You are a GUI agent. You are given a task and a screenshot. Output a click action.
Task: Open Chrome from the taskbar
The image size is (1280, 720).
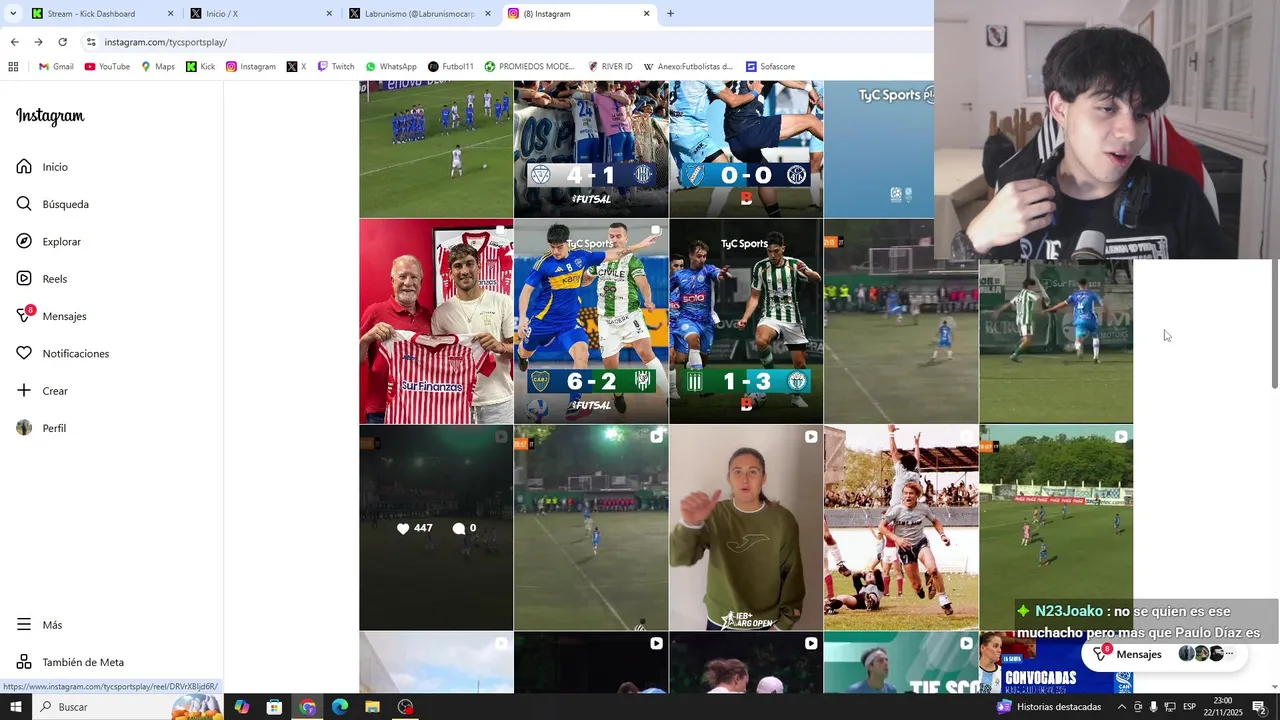coord(307,707)
